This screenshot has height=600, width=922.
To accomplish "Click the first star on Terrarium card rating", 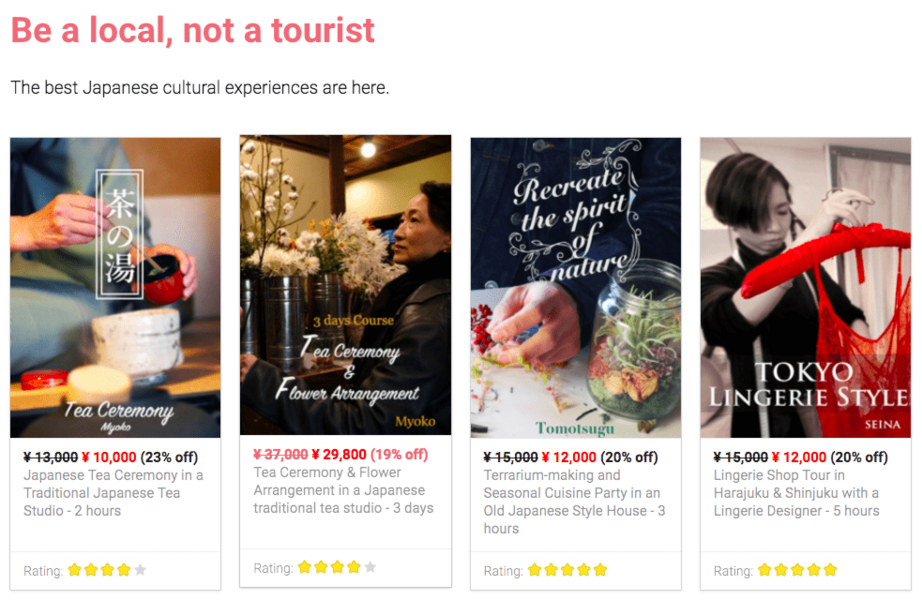I will 534,569.
